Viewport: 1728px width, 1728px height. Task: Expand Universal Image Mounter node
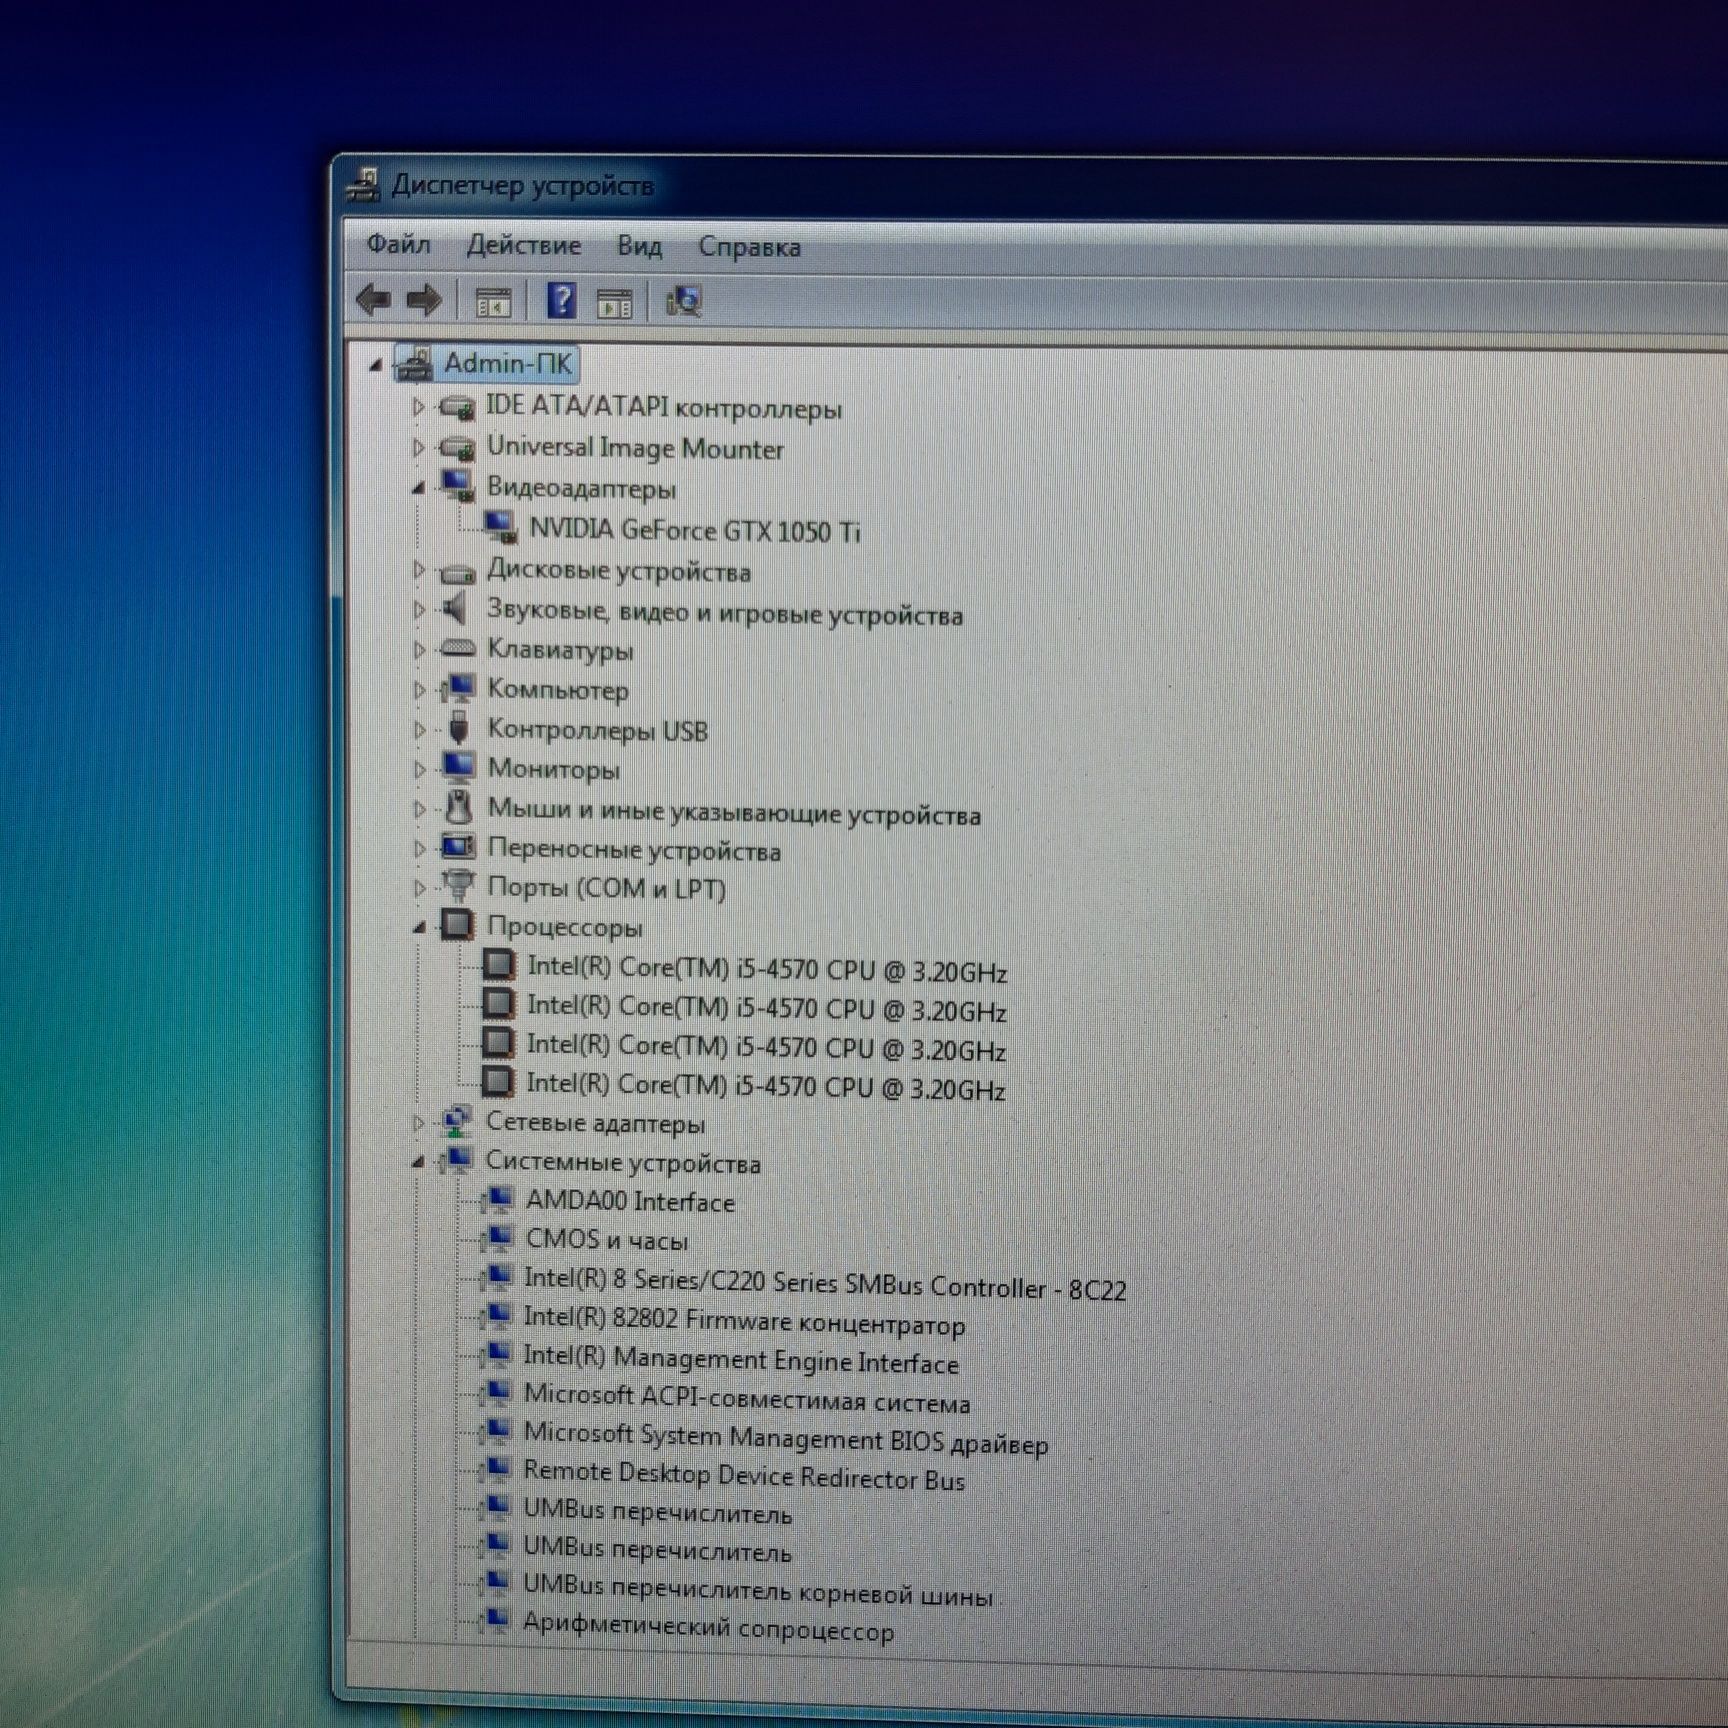click(419, 447)
